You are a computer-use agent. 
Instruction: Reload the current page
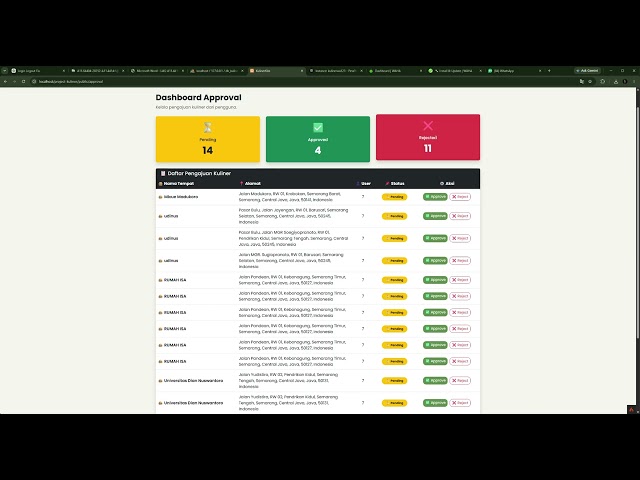coord(24,82)
